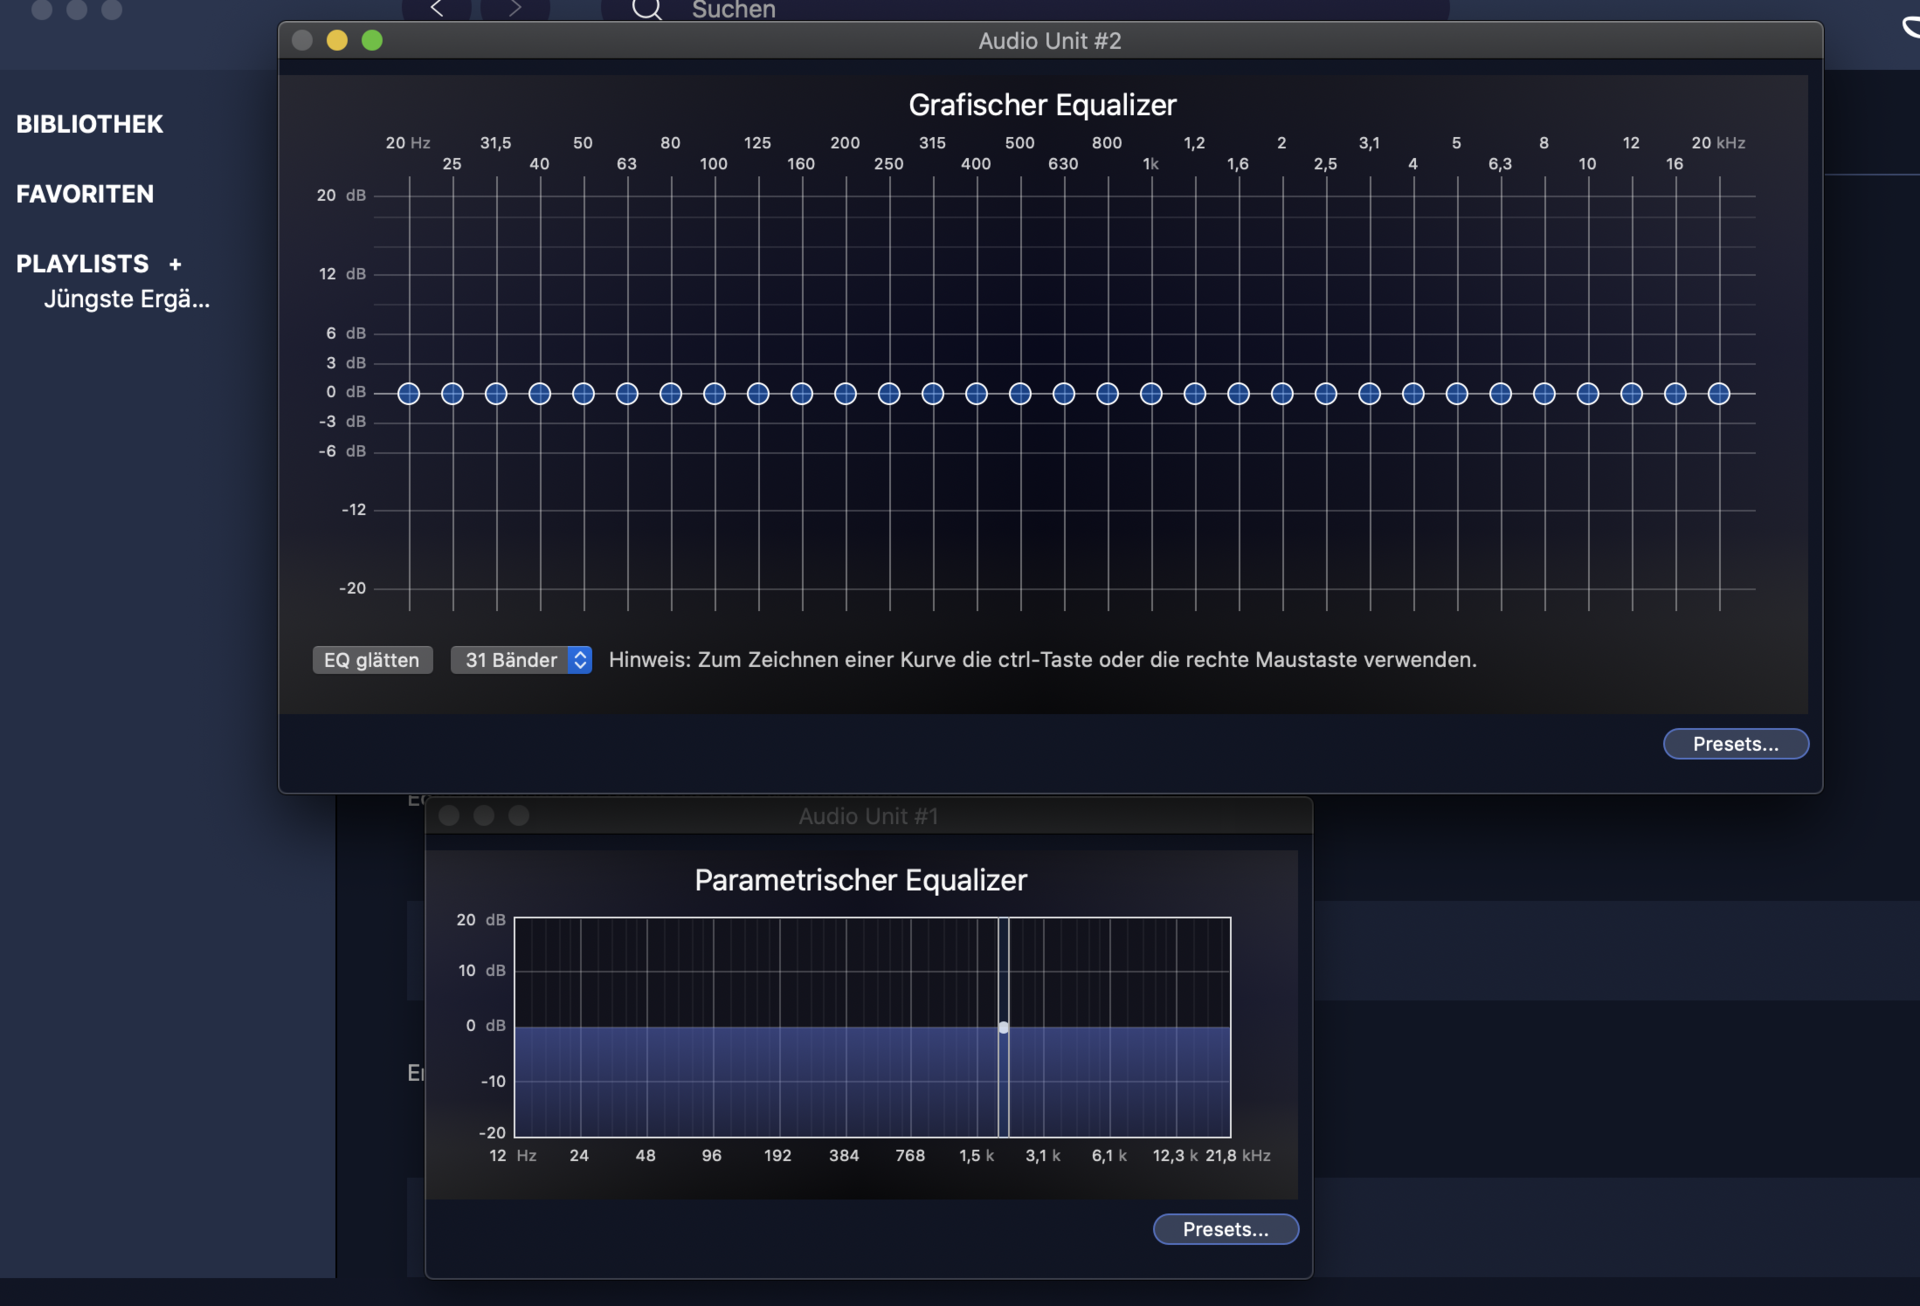This screenshot has width=1920, height=1306.
Task: Select the 25 Hz band slider handle
Action: coord(453,394)
